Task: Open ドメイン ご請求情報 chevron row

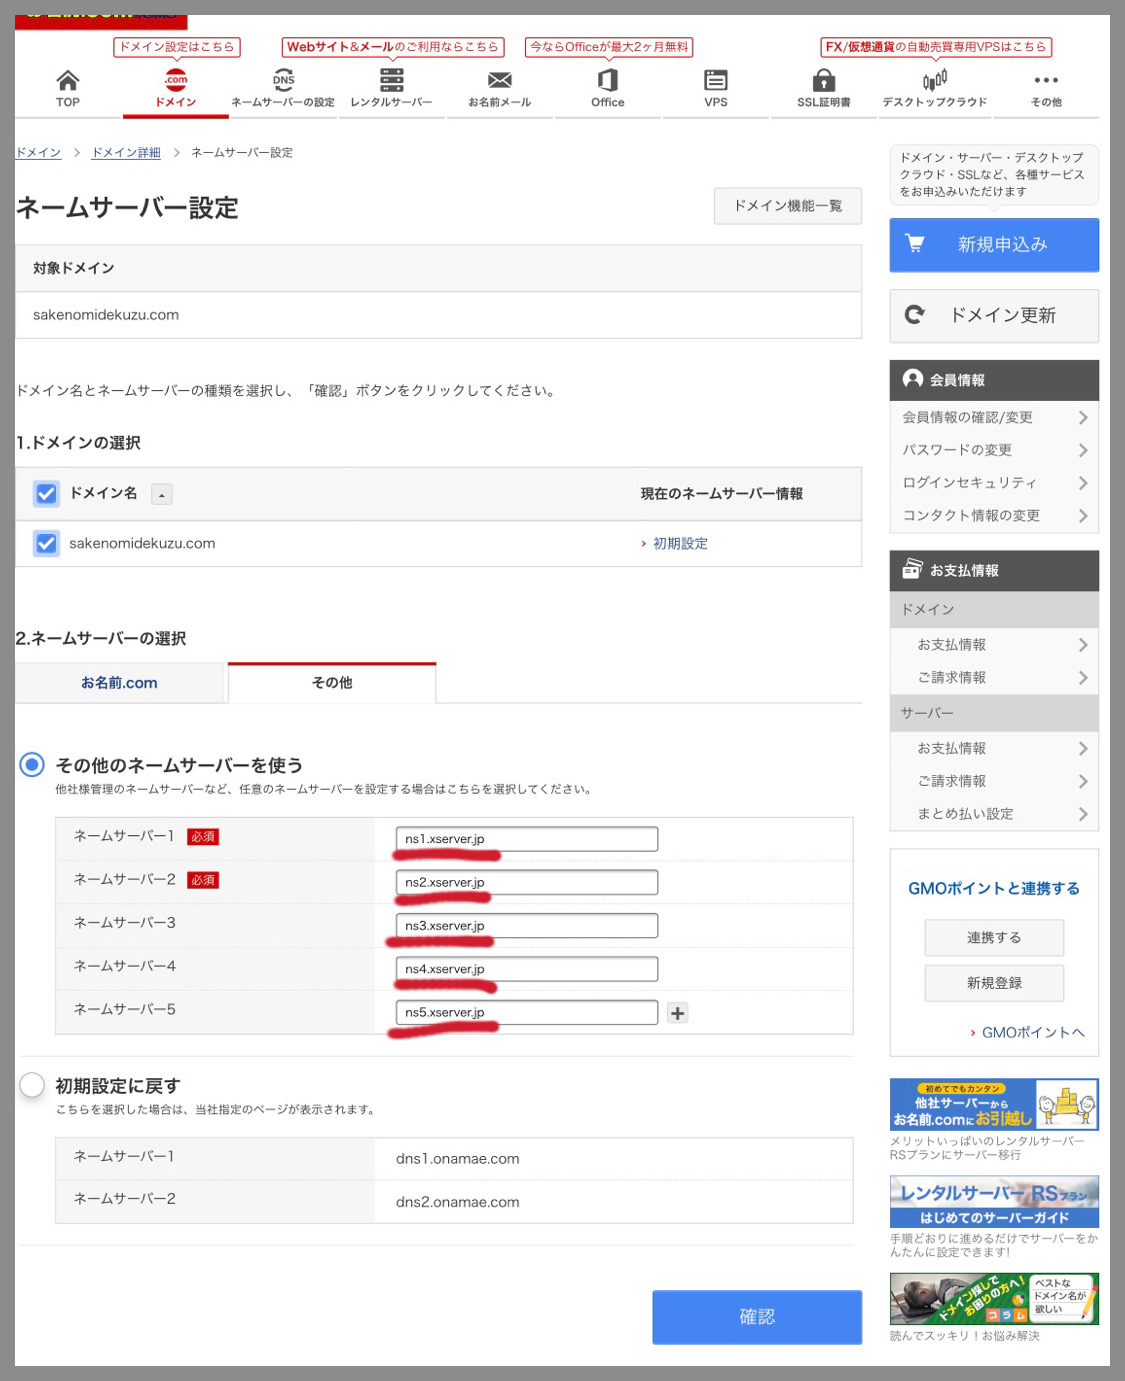Action: pos(994,678)
